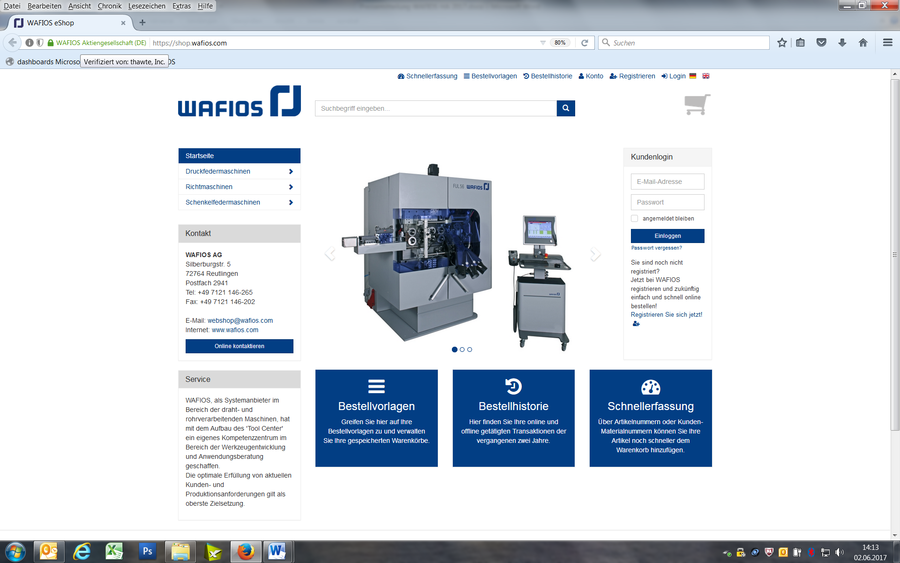
Task: Open Photoshop from the taskbar
Action: click(148, 552)
